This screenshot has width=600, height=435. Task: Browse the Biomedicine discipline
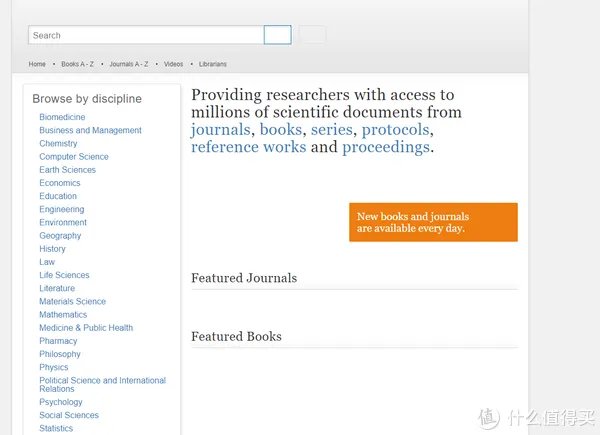(x=62, y=117)
